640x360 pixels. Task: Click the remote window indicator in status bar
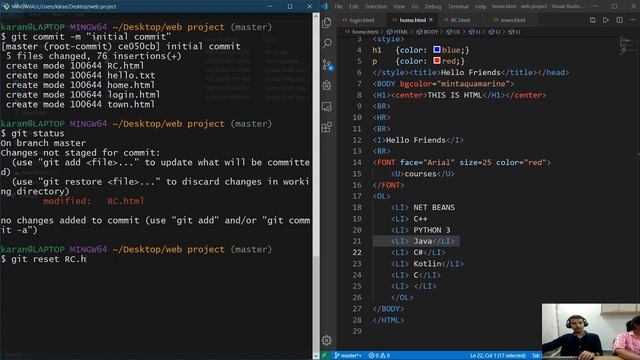(325, 356)
